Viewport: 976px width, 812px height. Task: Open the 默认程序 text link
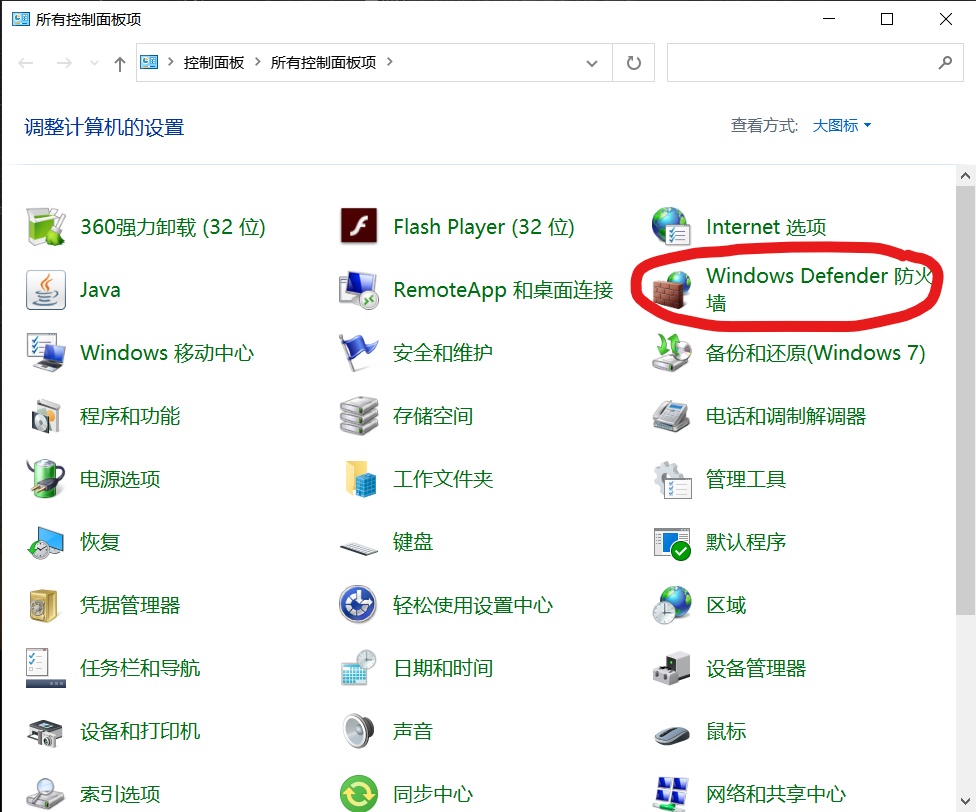click(x=746, y=542)
